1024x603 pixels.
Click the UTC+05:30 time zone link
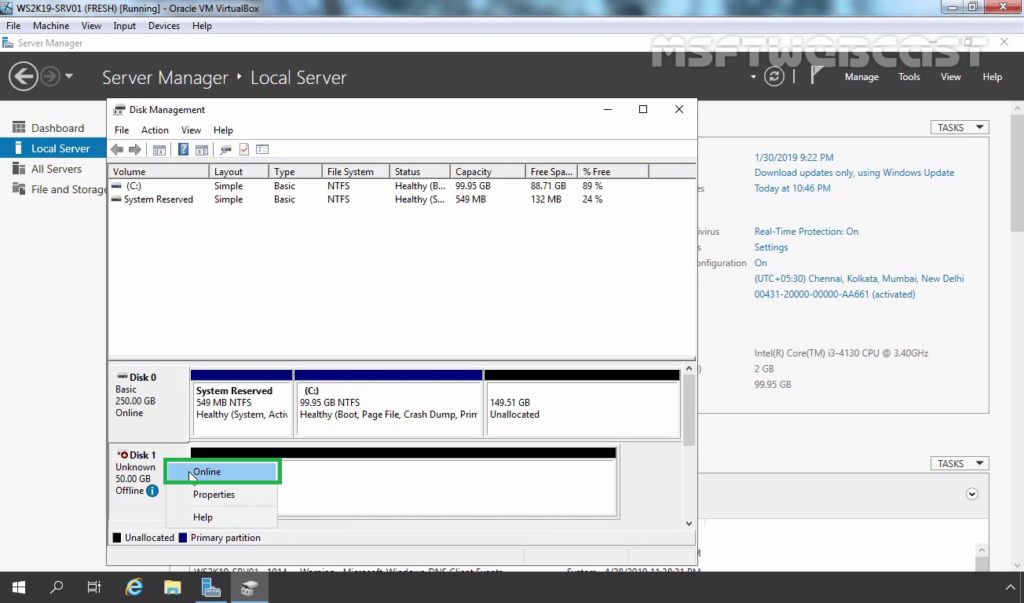(x=859, y=278)
